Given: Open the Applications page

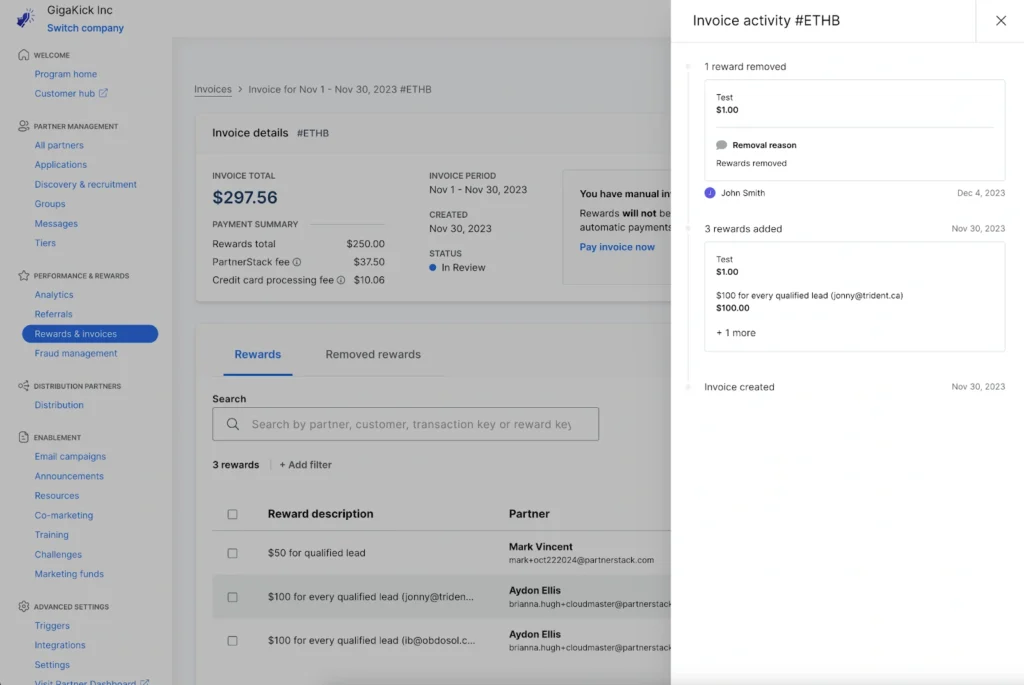Looking at the screenshot, I should [60, 165].
